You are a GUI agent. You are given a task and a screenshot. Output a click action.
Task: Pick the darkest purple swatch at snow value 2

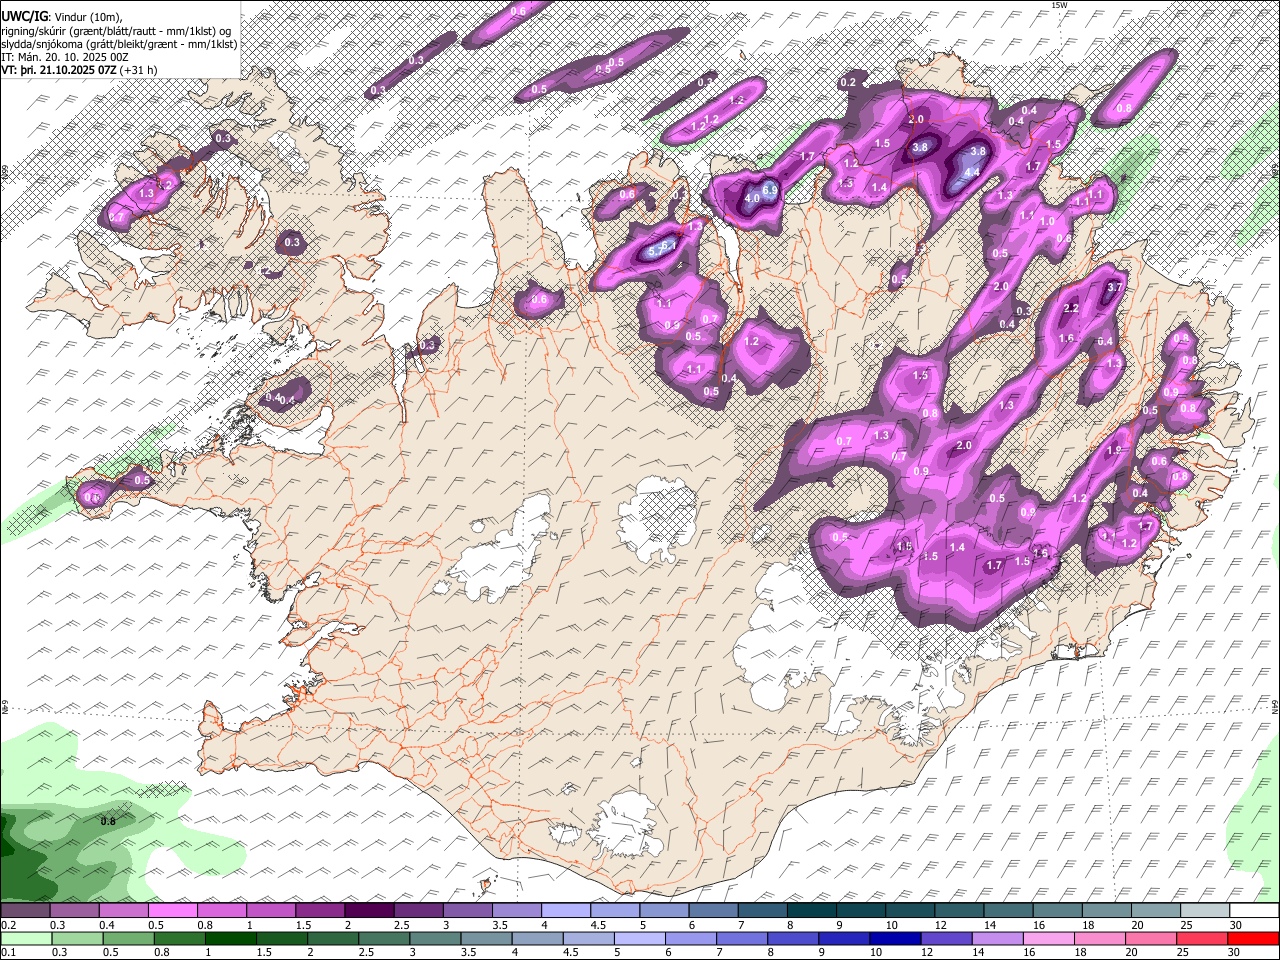pos(368,910)
